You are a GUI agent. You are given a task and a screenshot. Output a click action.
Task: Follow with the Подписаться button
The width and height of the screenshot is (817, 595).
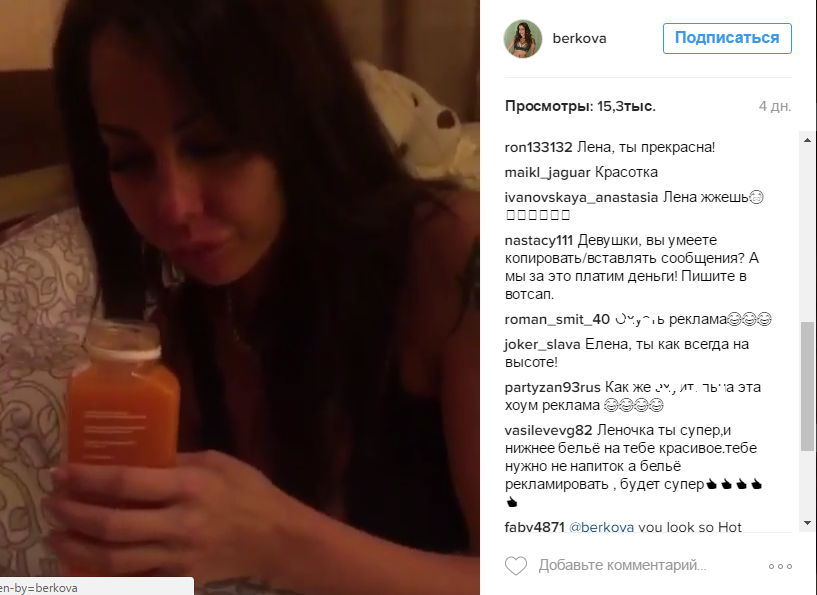click(x=727, y=38)
